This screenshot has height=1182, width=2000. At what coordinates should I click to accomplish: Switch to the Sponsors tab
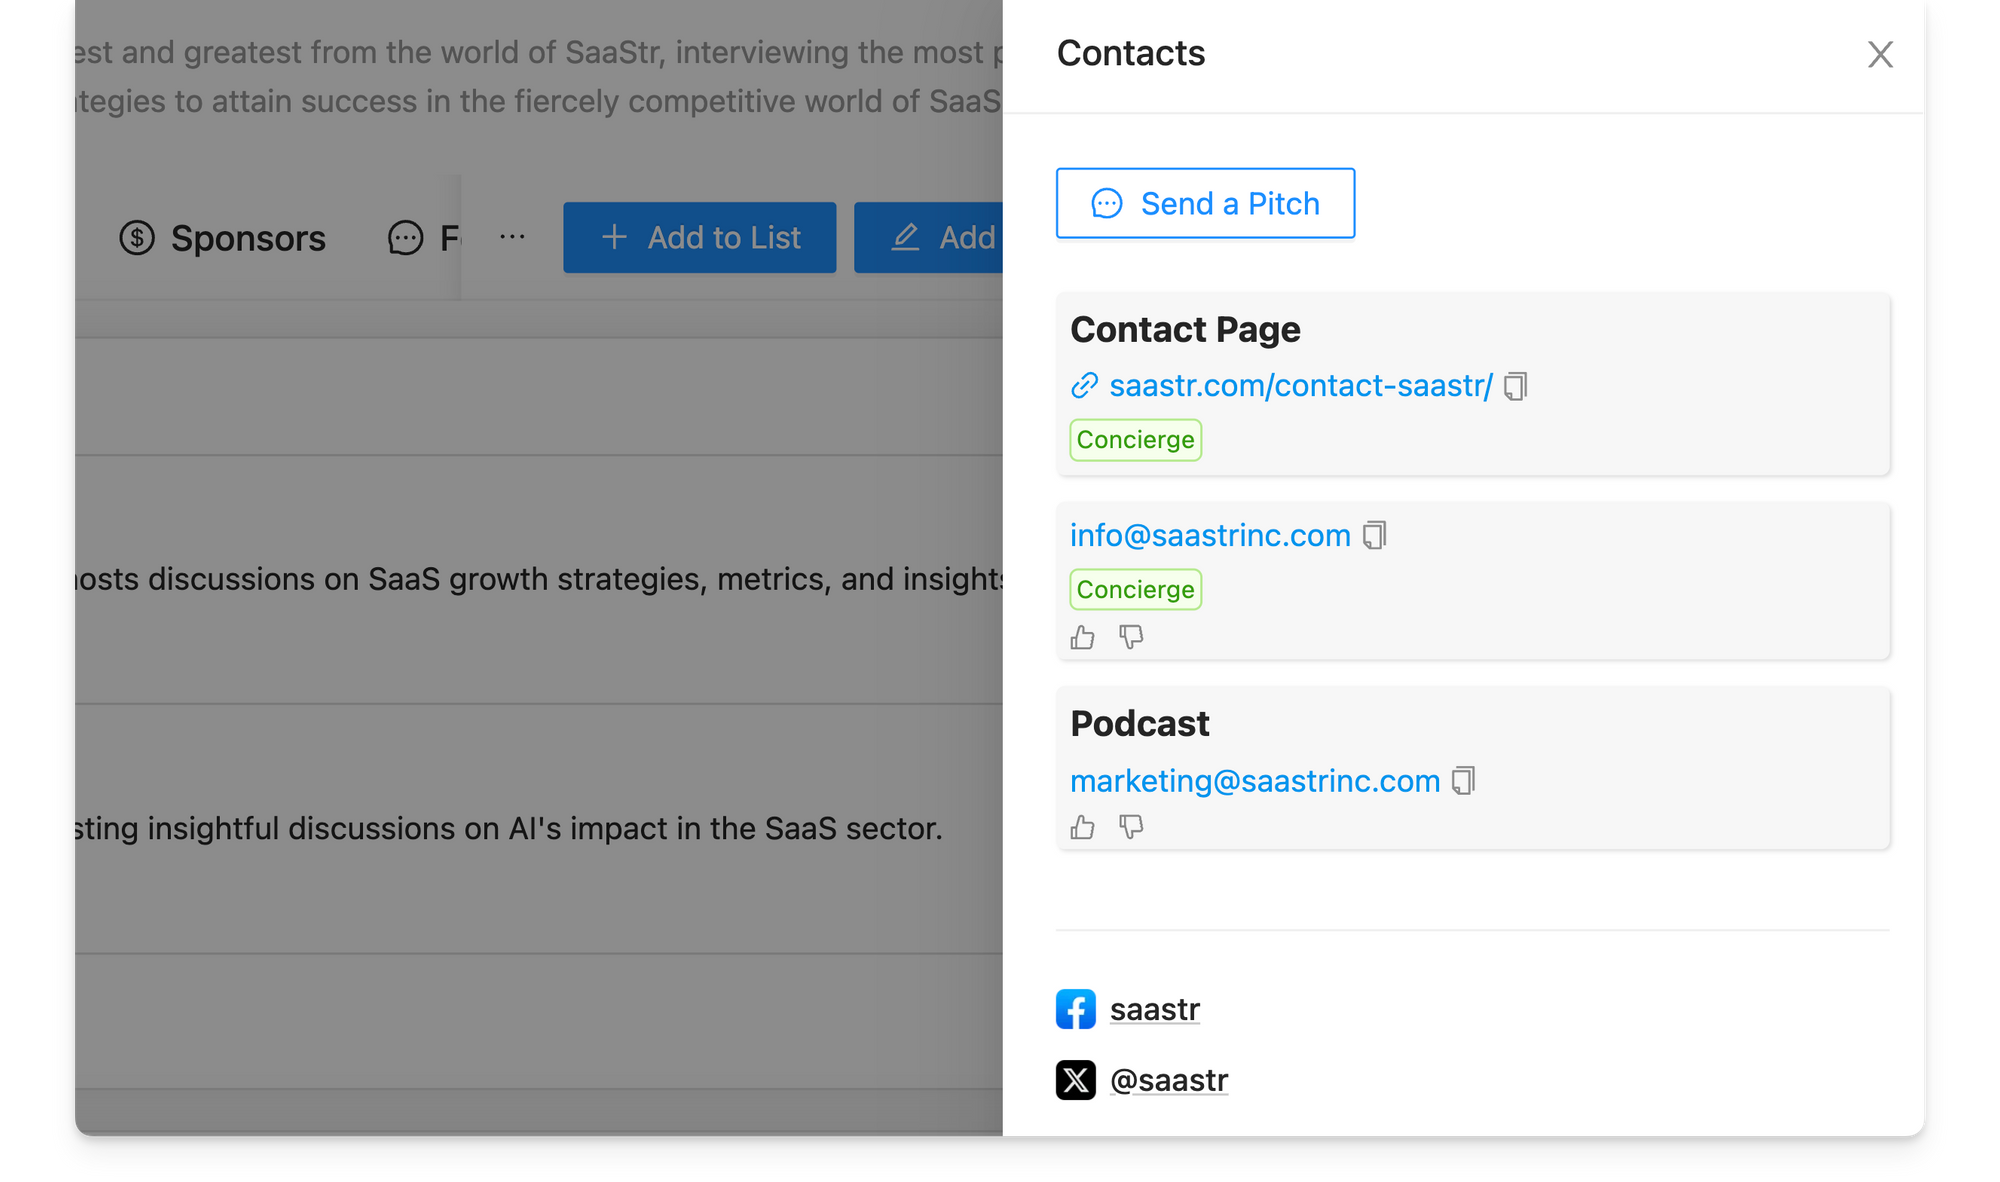pos(222,238)
